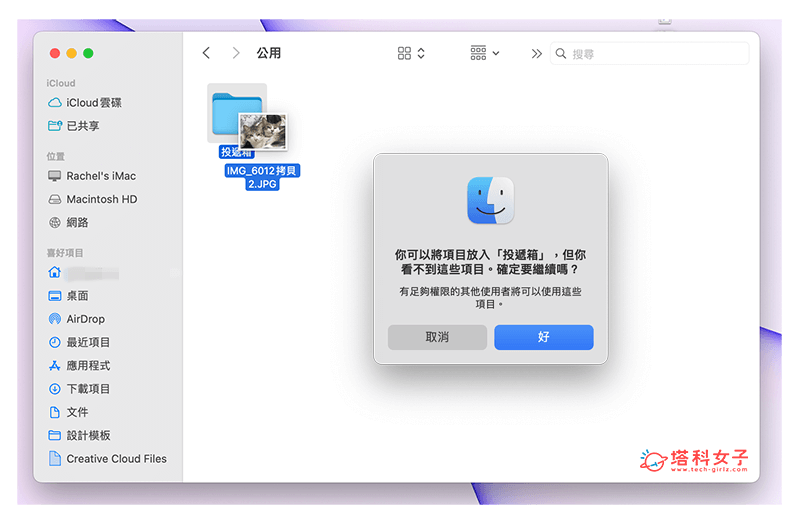Screen dimensions: 800x527
Task: Click the IMG_6012拷貝 2.JPG file name label
Action: coord(262,177)
